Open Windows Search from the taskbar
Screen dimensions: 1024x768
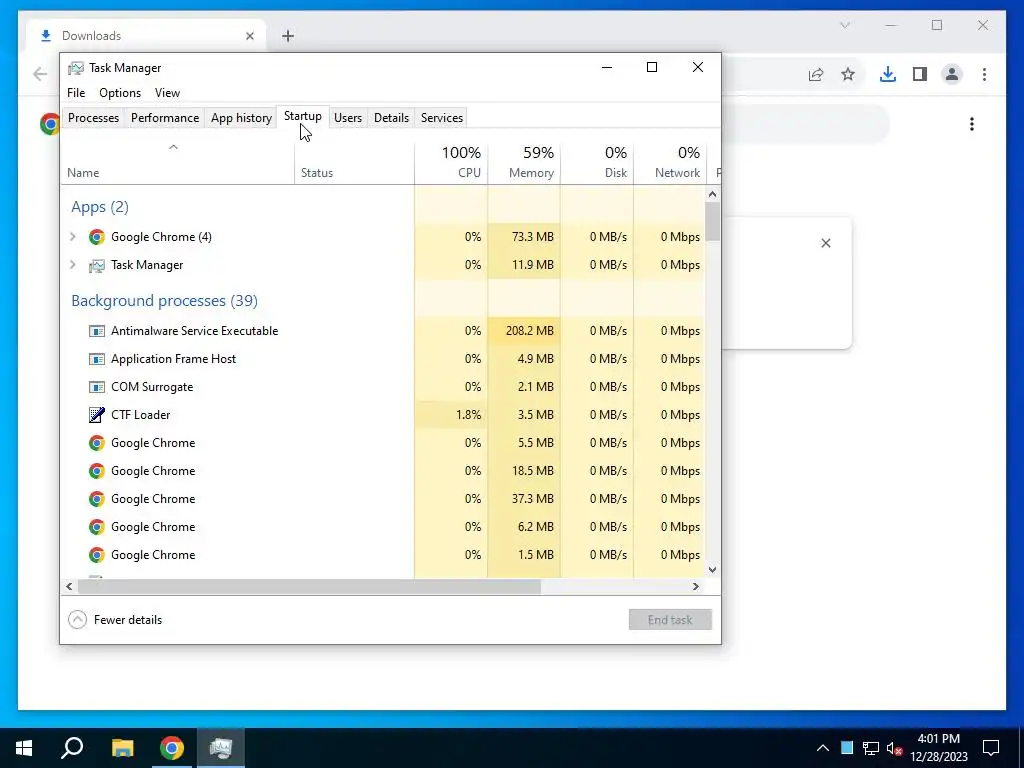coord(72,748)
